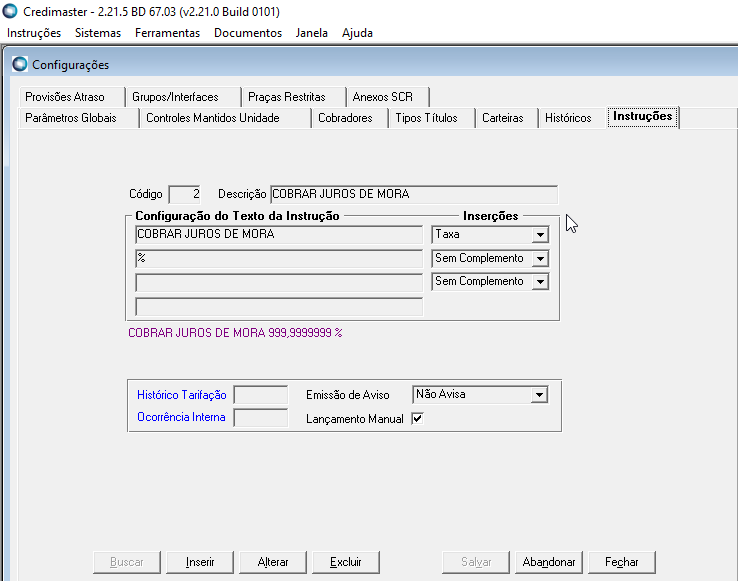Click the Histórico Tarifação link label
Image resolution: width=738 pixels, height=581 pixels.
pos(182,395)
